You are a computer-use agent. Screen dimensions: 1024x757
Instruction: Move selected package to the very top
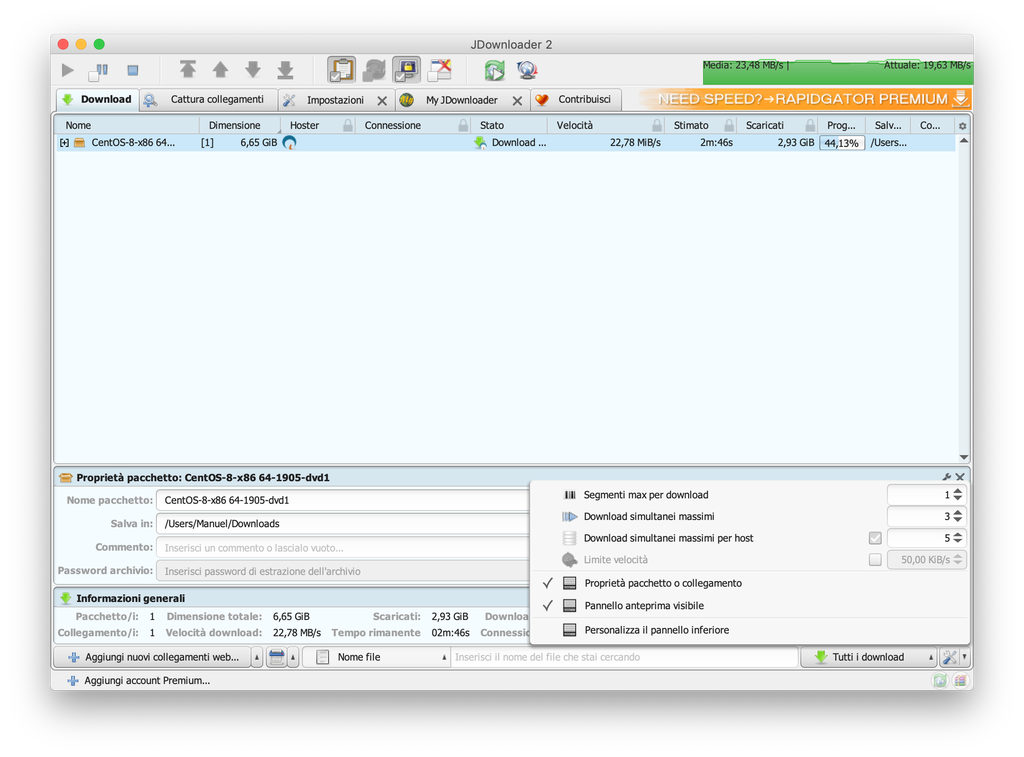point(188,70)
